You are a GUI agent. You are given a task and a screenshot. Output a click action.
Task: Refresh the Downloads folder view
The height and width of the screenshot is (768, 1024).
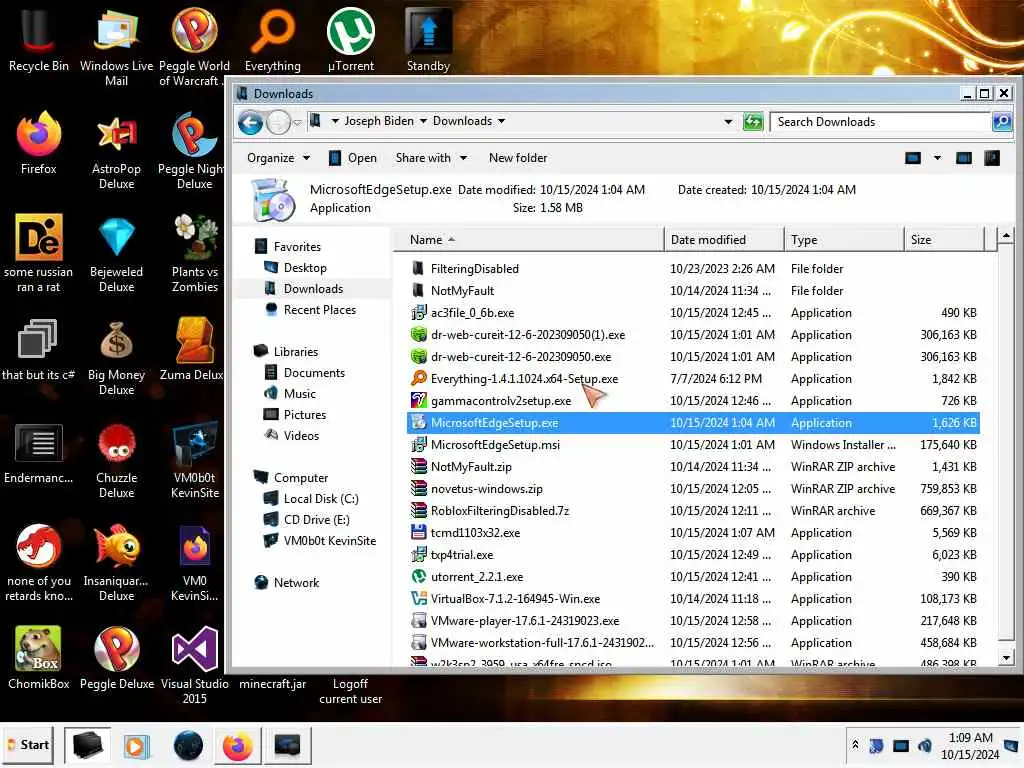[x=753, y=121]
